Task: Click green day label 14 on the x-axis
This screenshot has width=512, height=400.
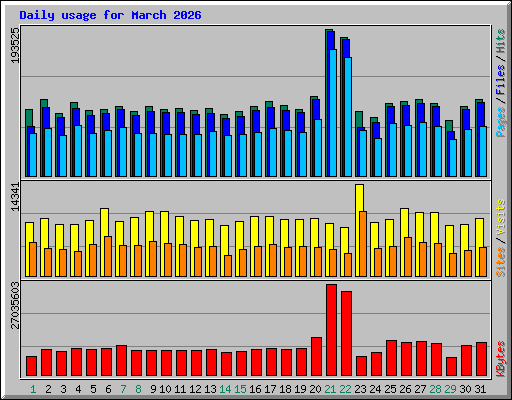Action: click(225, 389)
